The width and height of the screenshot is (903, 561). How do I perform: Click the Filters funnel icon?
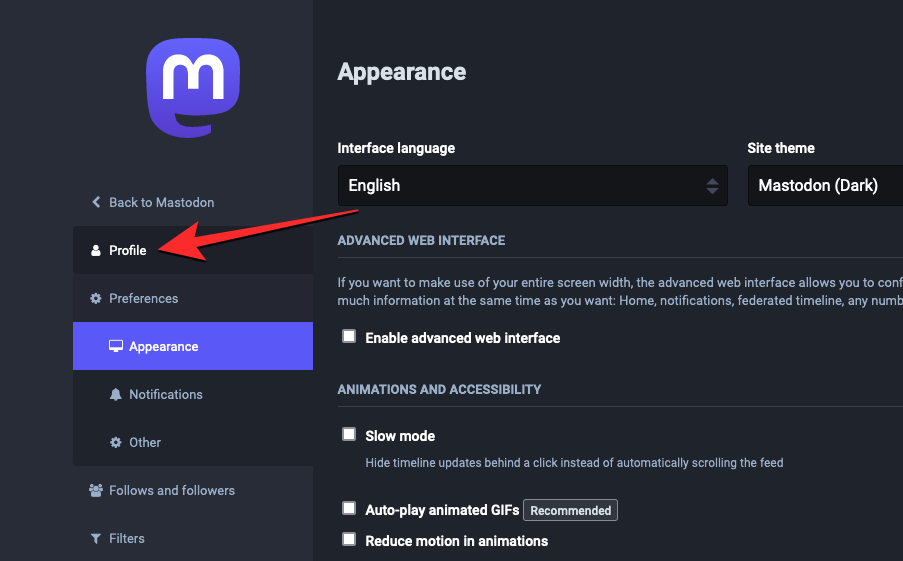point(96,539)
